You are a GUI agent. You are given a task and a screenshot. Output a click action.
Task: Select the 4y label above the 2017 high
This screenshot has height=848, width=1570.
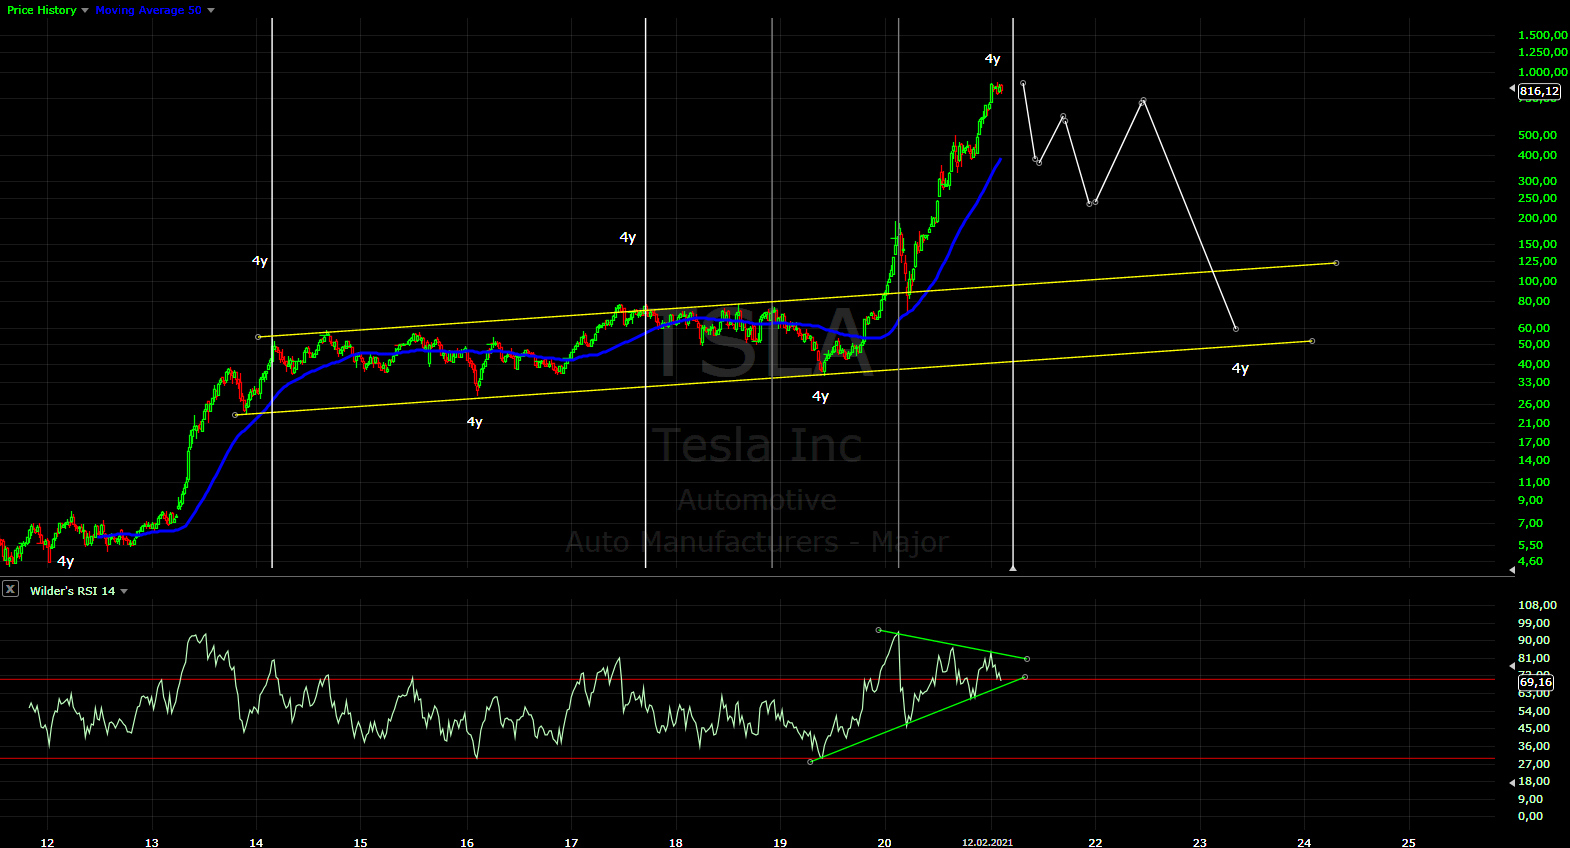pyautogui.click(x=627, y=237)
